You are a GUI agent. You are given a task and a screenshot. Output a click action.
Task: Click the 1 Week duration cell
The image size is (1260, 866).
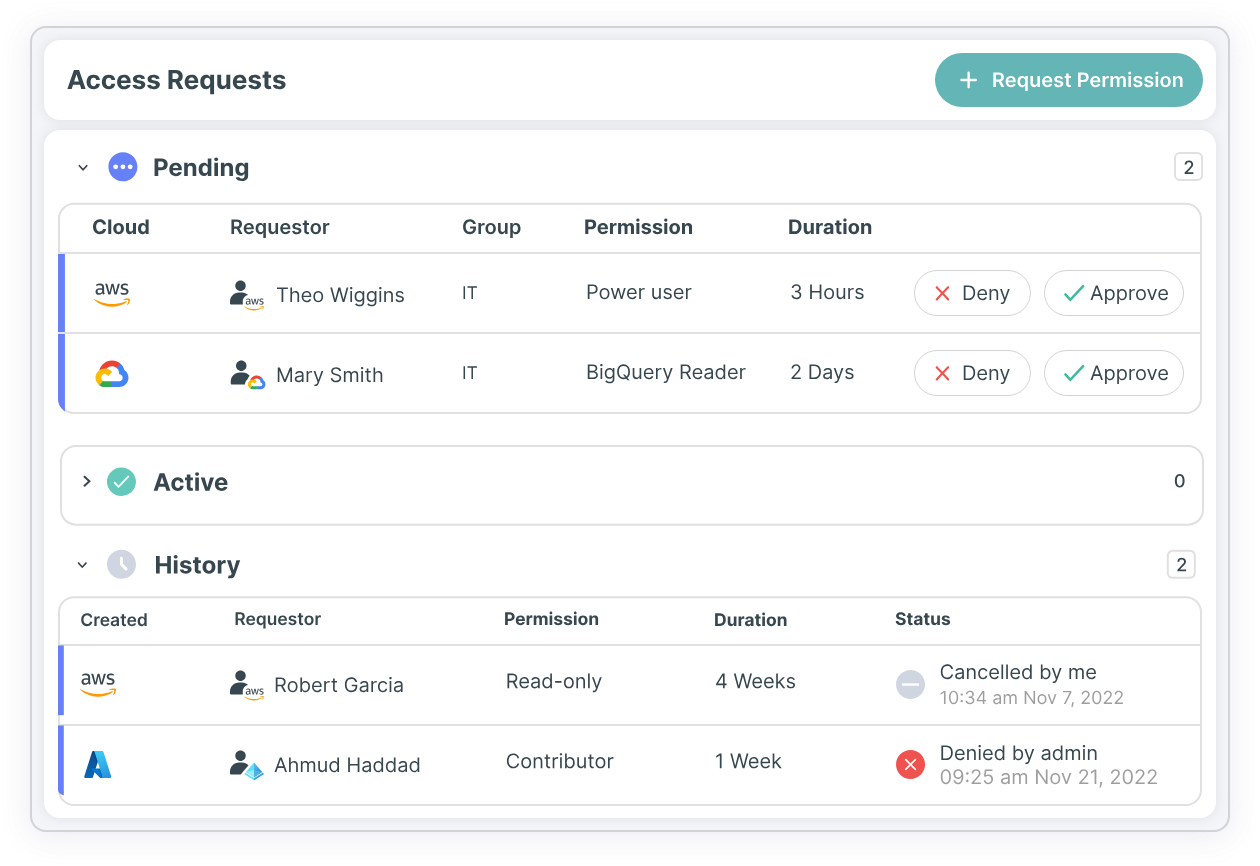tap(748, 761)
